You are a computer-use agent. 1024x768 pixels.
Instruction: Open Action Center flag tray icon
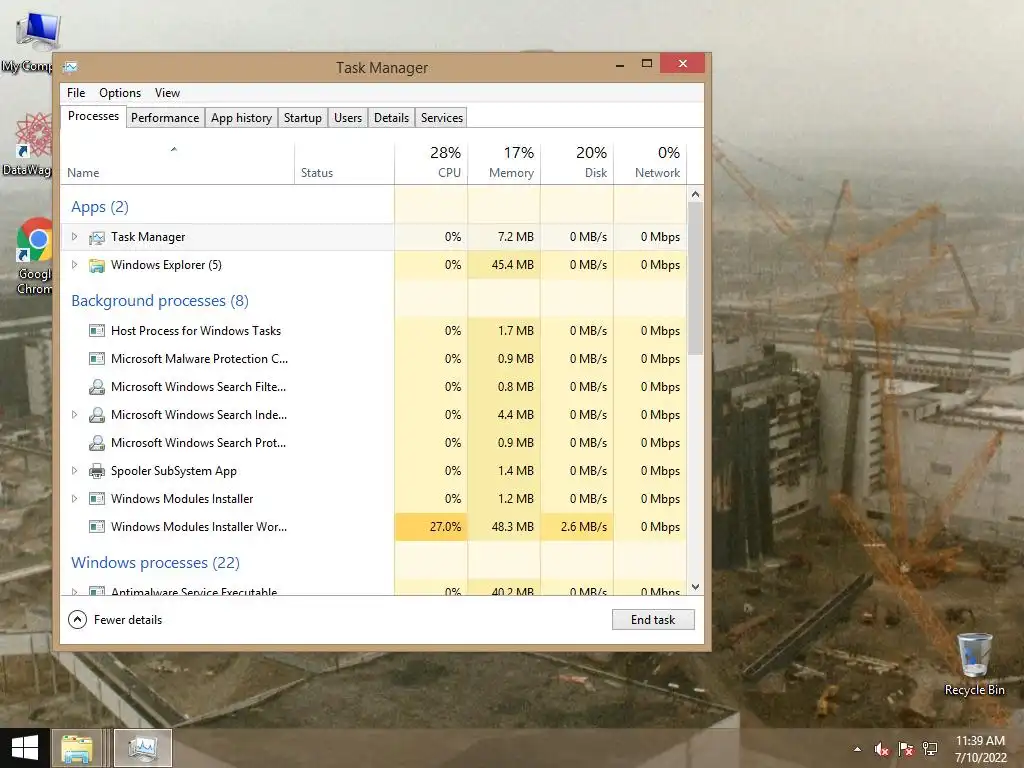pos(906,749)
